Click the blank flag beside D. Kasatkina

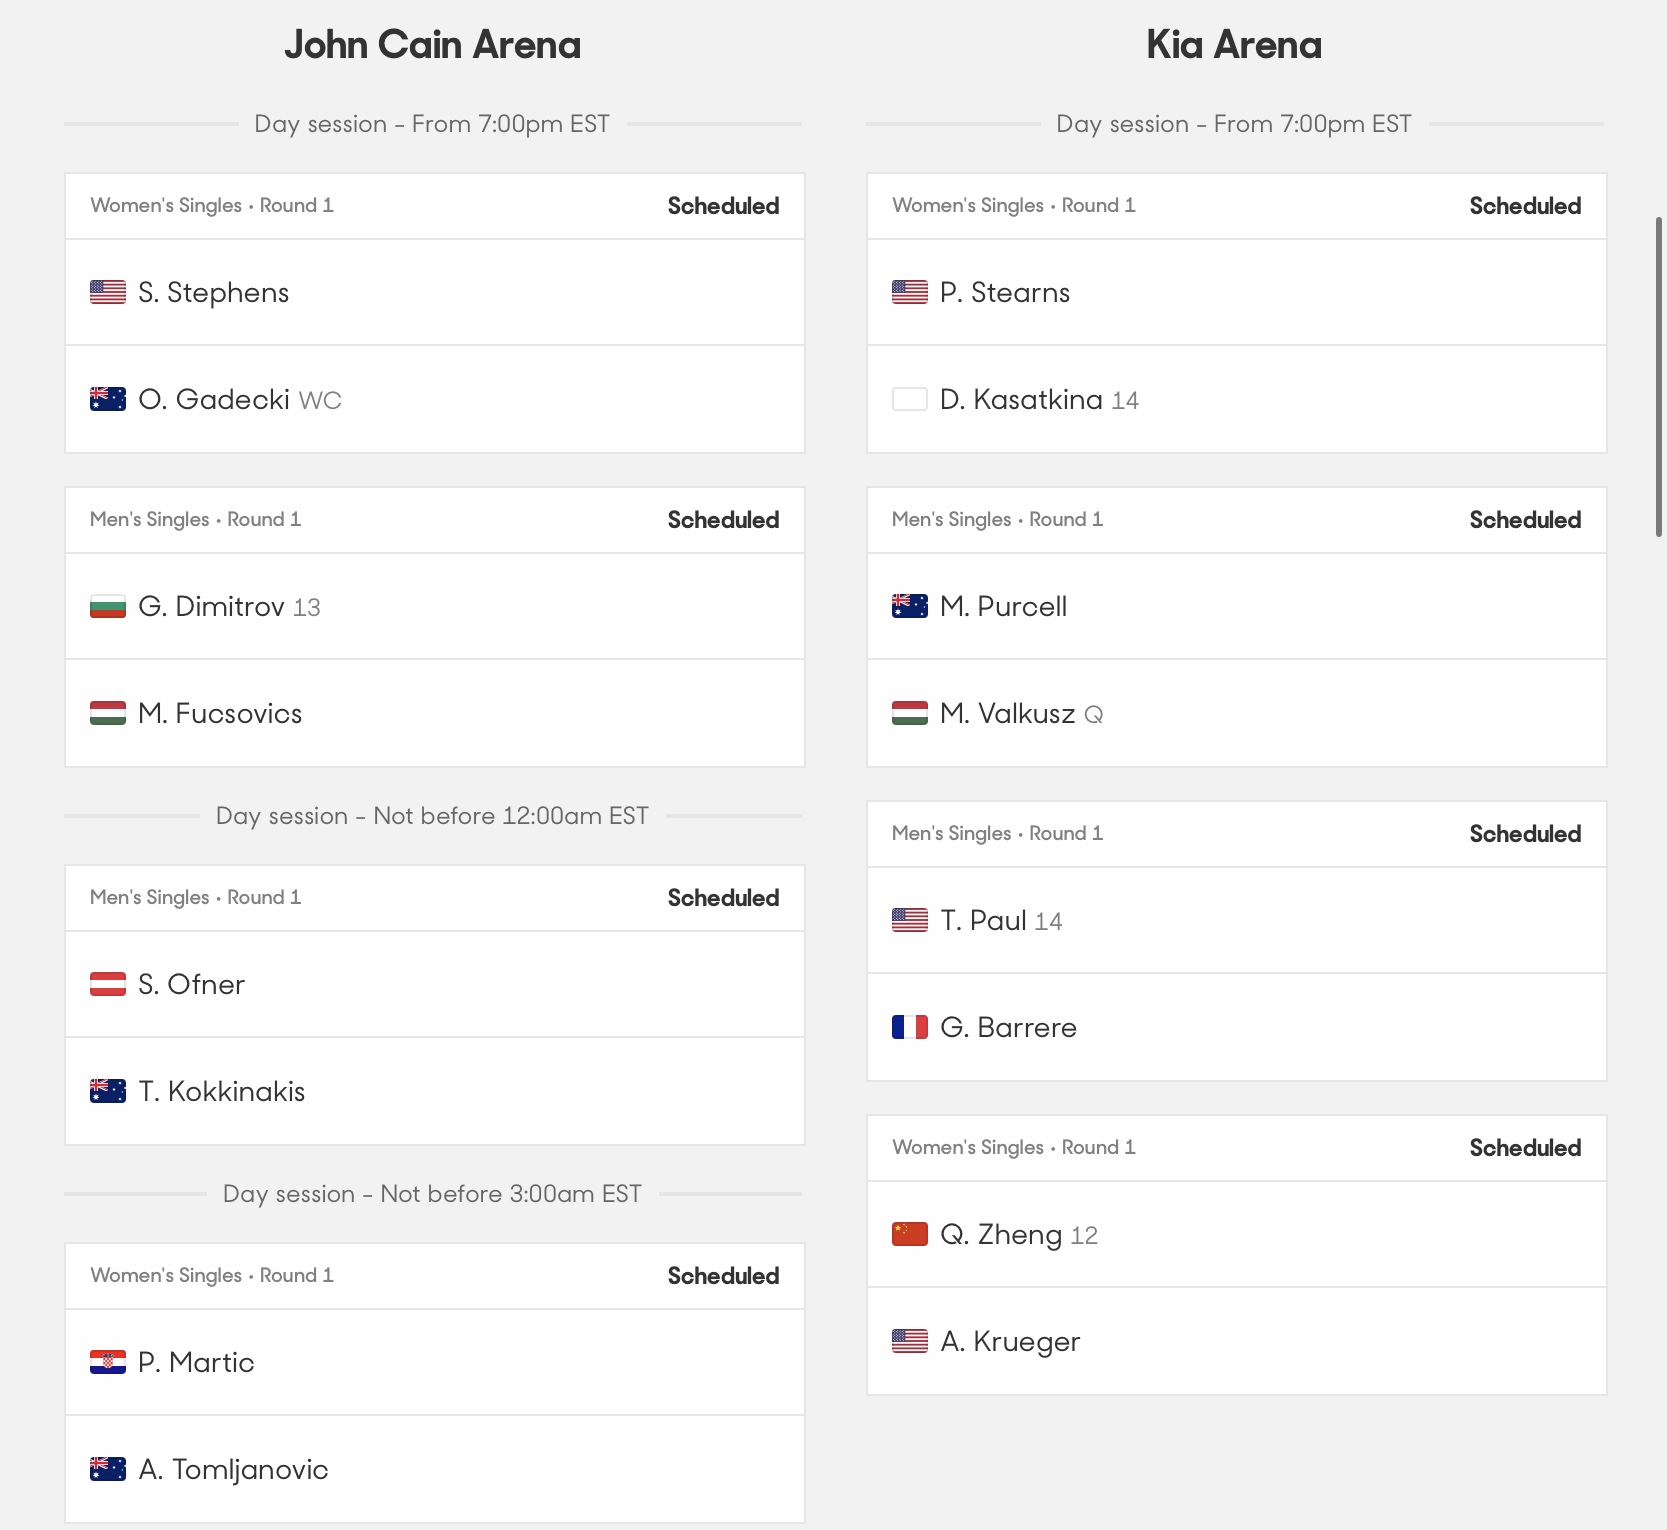point(910,399)
